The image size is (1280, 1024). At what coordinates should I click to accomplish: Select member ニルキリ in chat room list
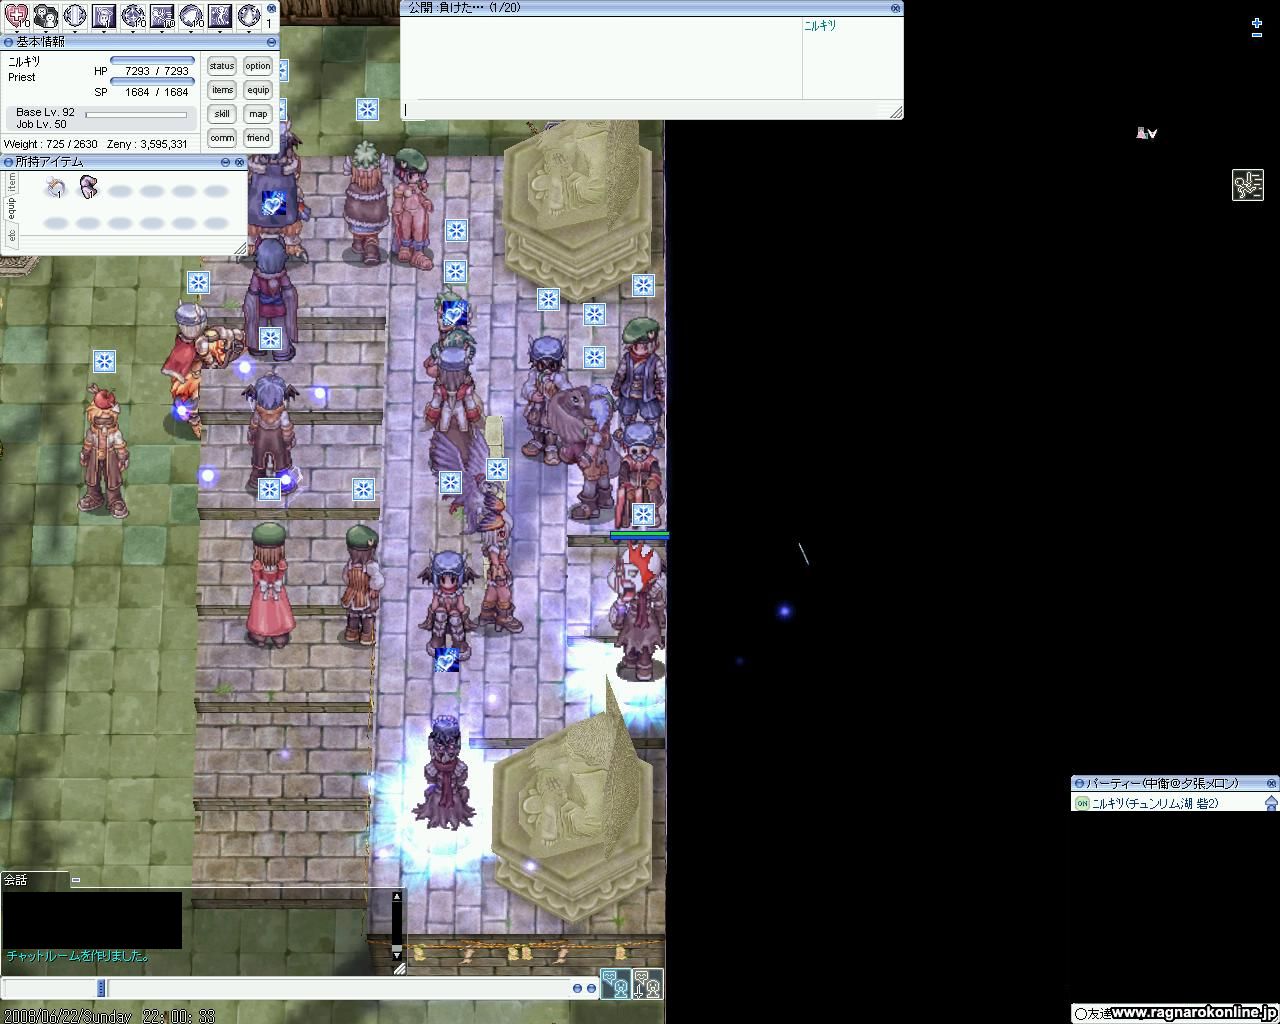(x=820, y=26)
